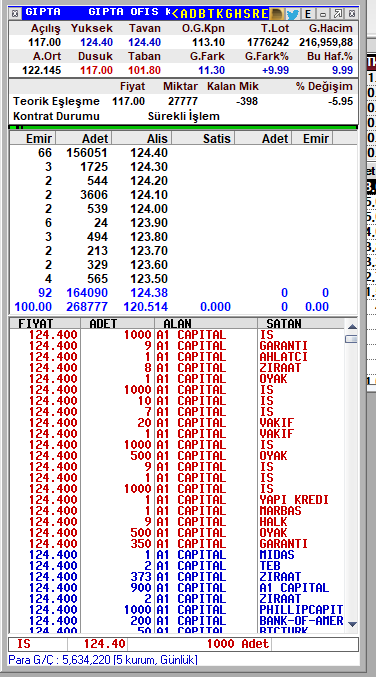Click the small x icon left of GIPTA title
Viewport: 376px width, 677px height.
click(15, 14)
